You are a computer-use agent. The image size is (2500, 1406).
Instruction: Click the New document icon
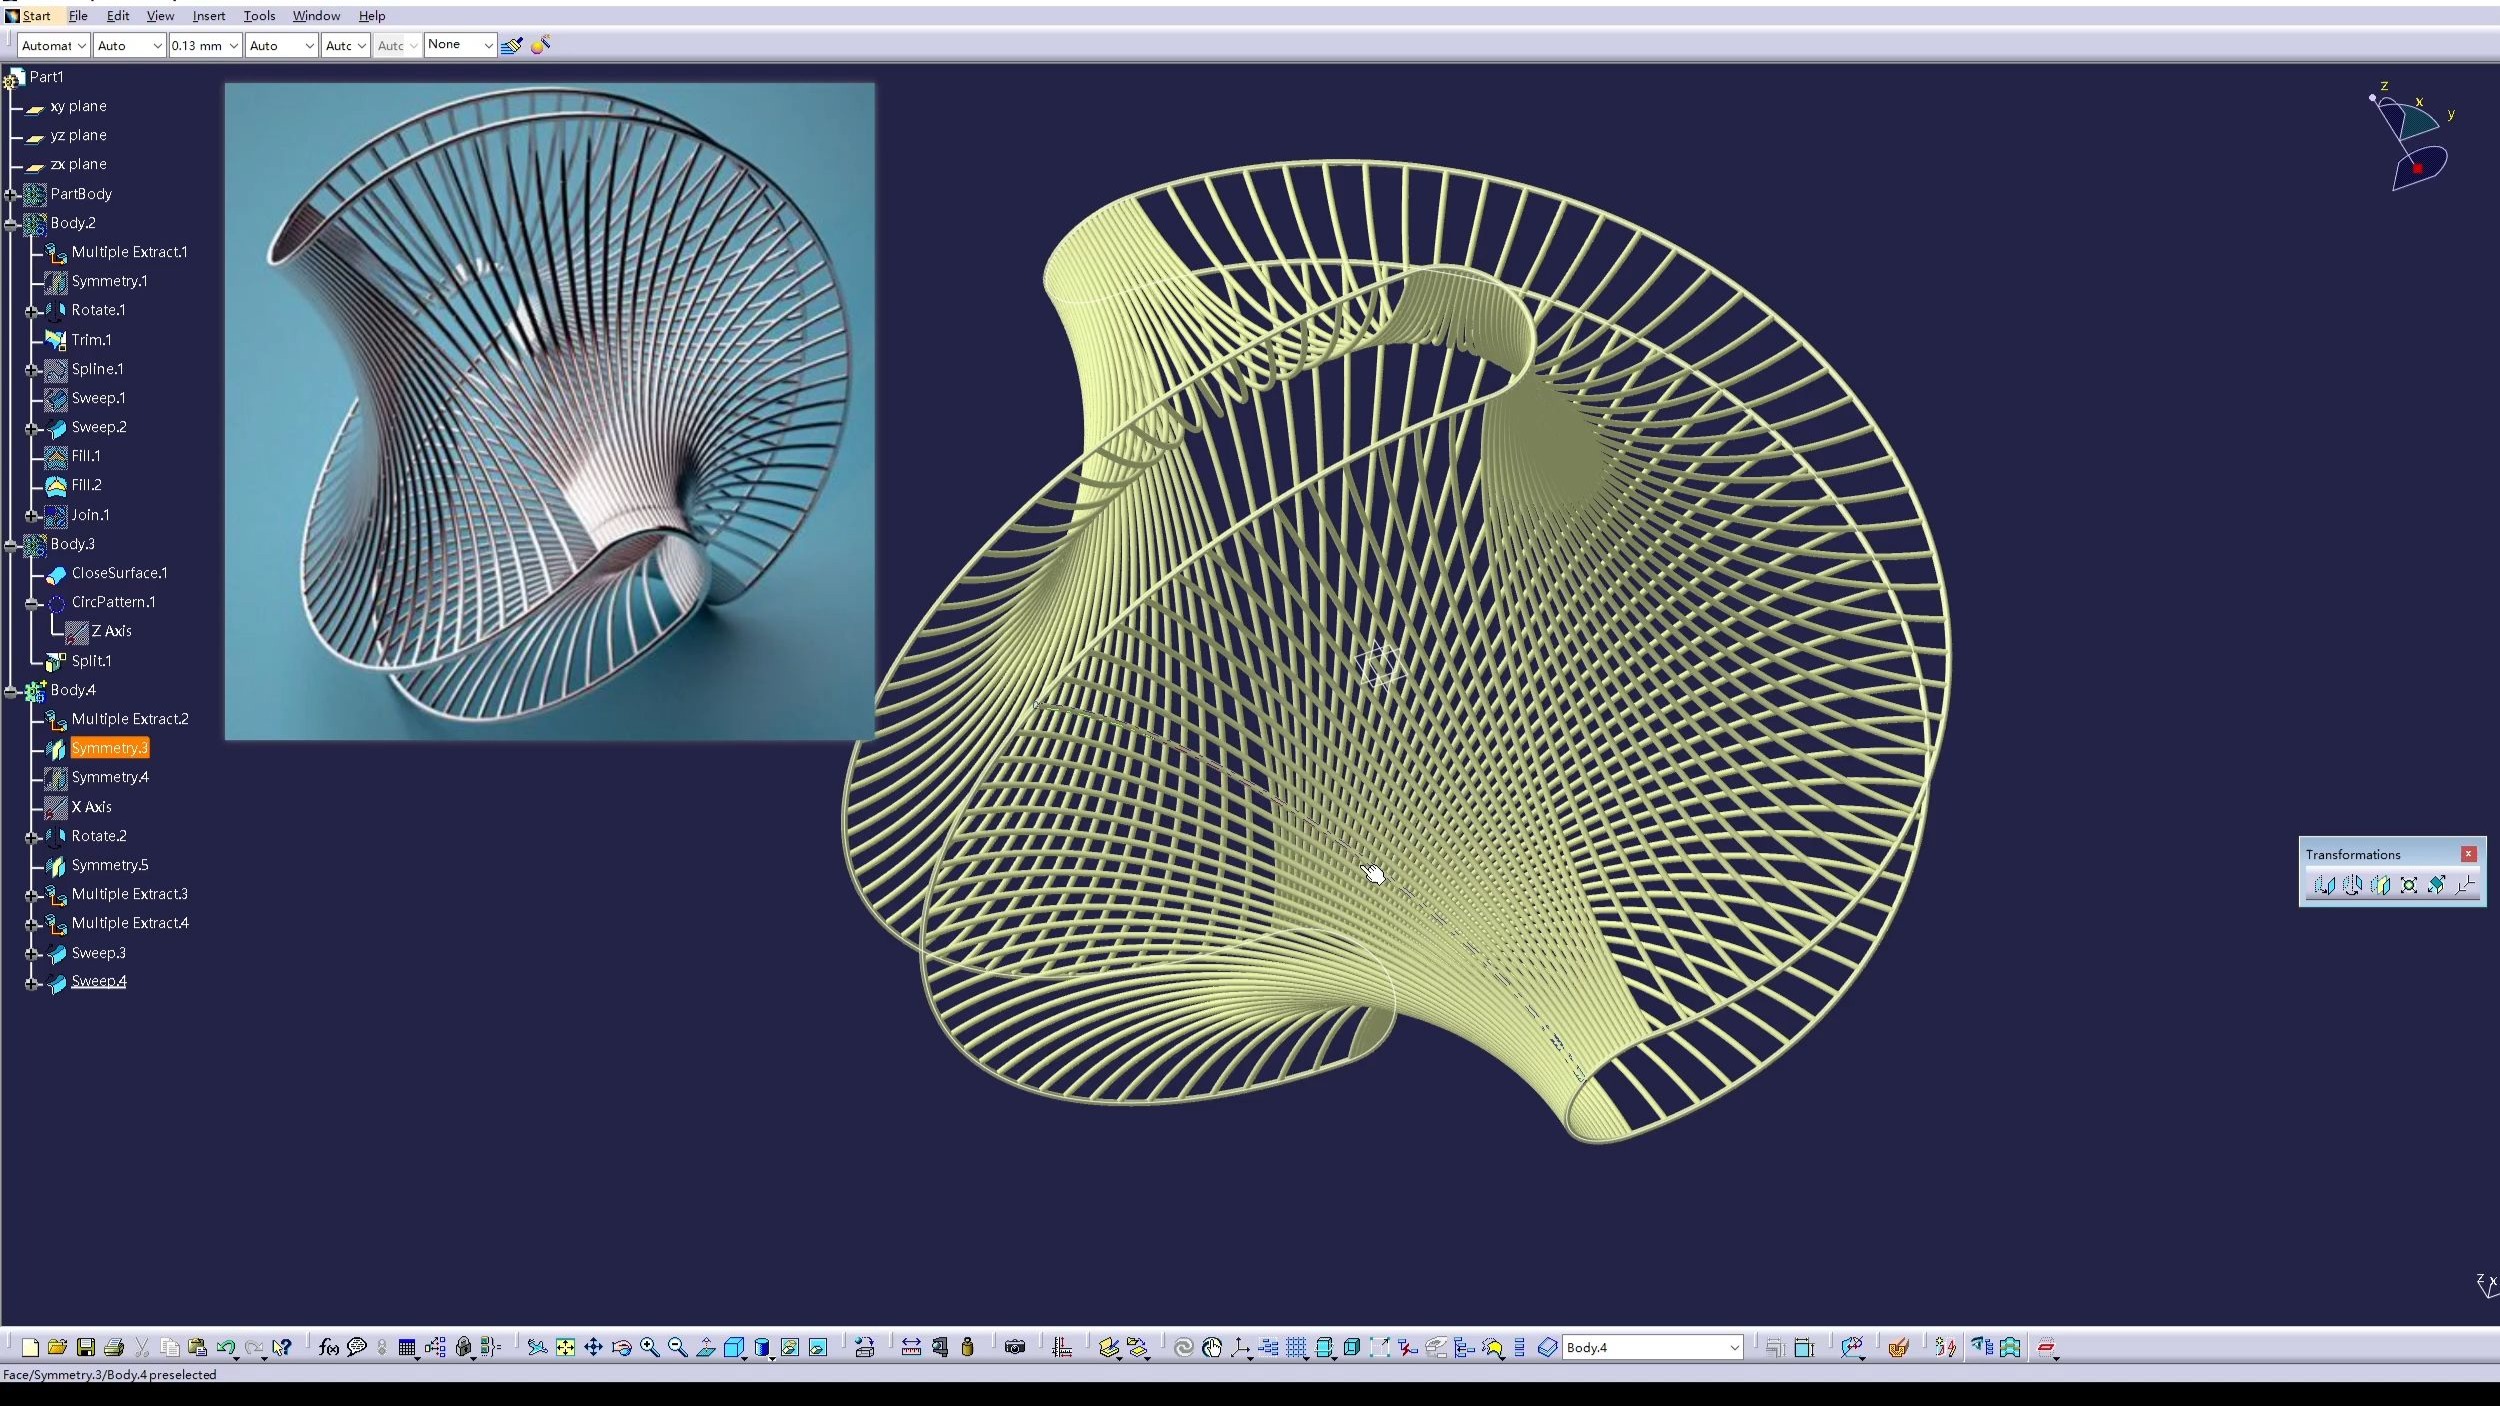tap(30, 1347)
